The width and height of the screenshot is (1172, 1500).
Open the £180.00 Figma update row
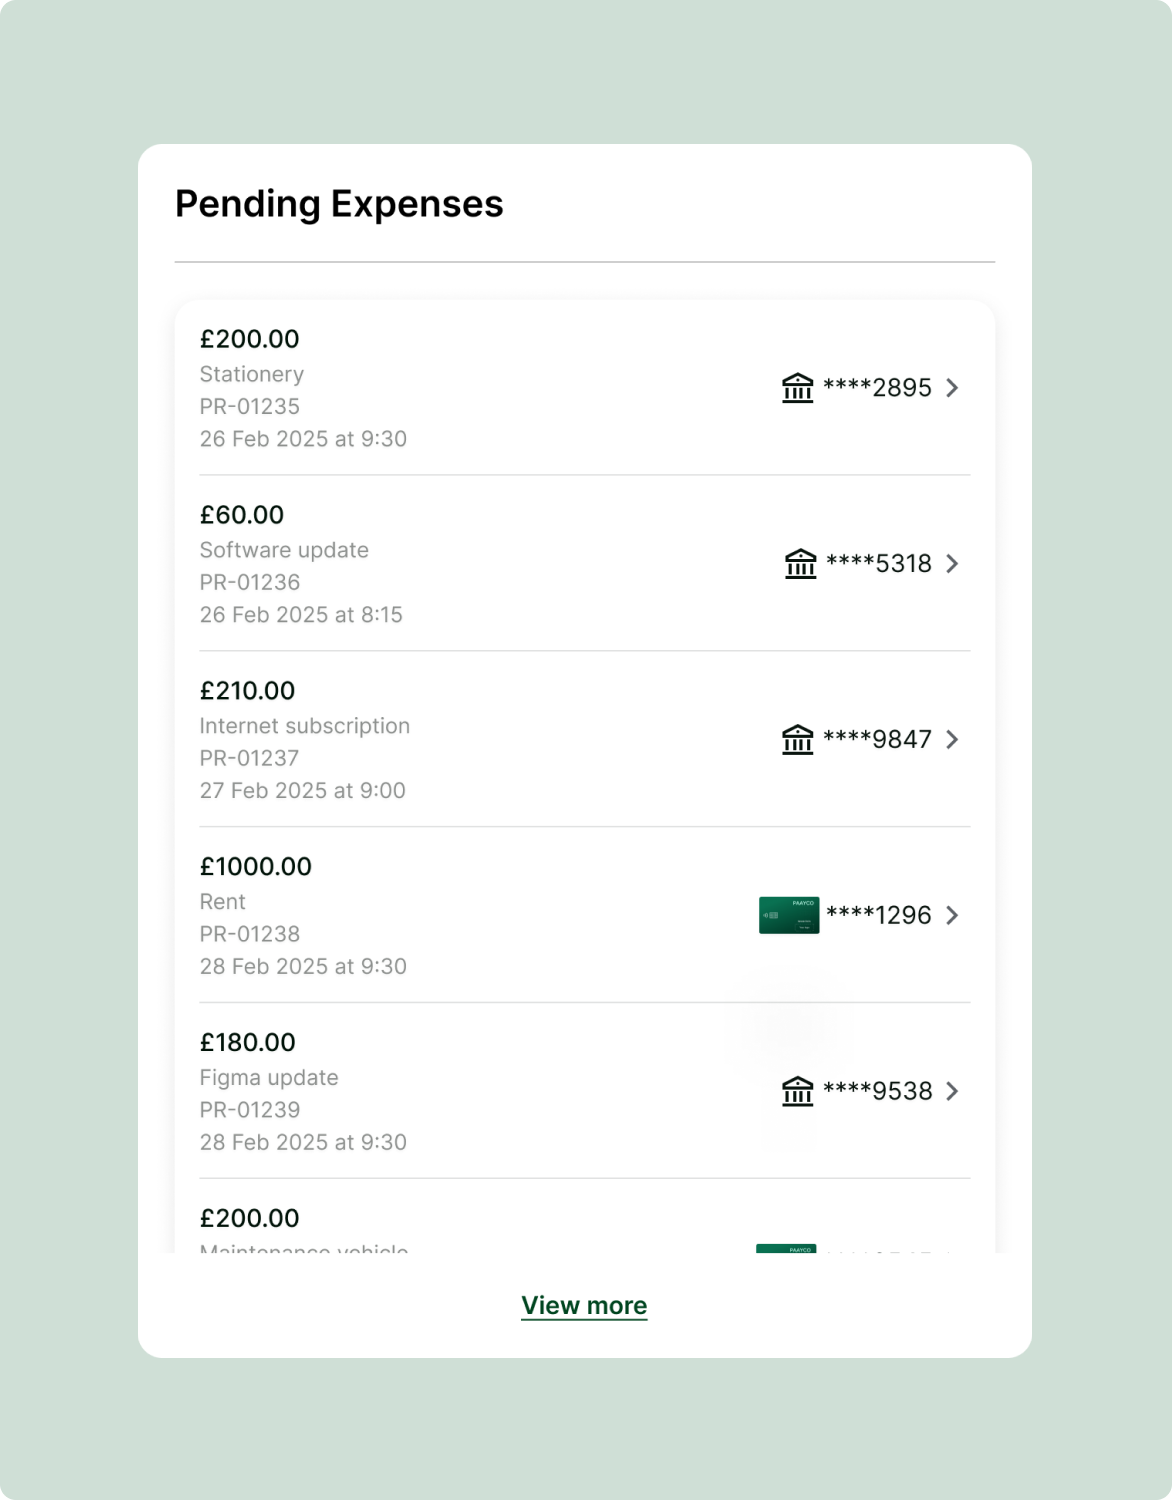(x=585, y=1091)
